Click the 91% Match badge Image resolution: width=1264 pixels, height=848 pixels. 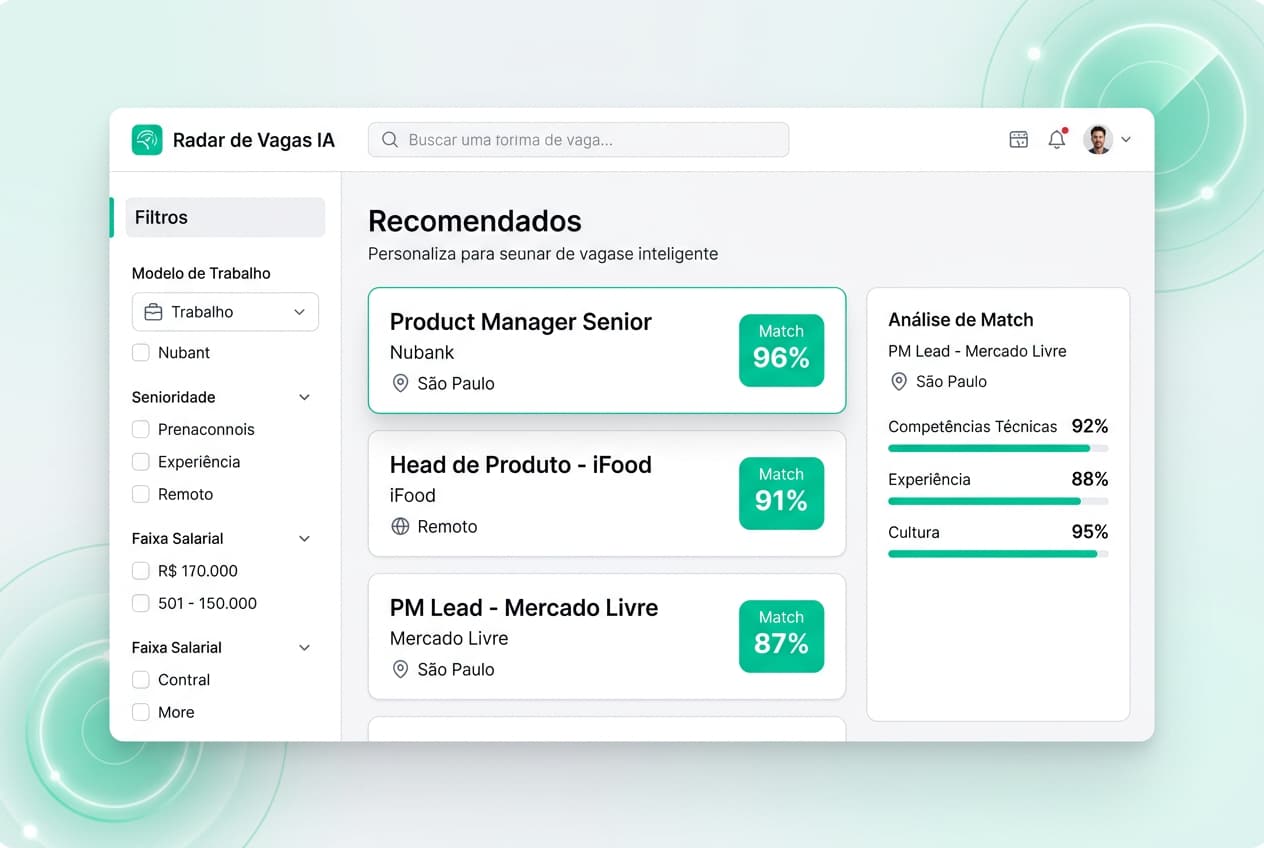tap(781, 493)
